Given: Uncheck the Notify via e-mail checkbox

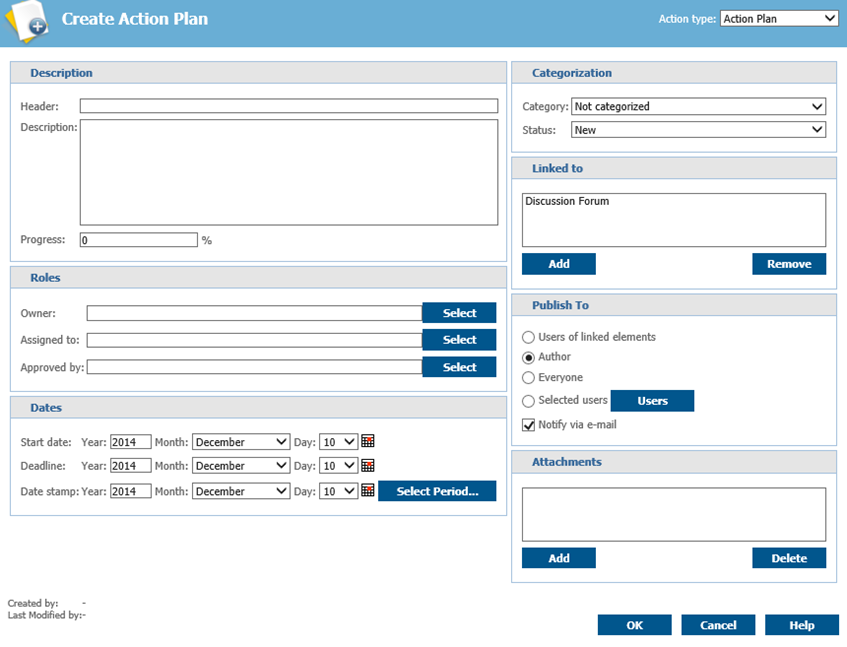Looking at the screenshot, I should pos(529,425).
